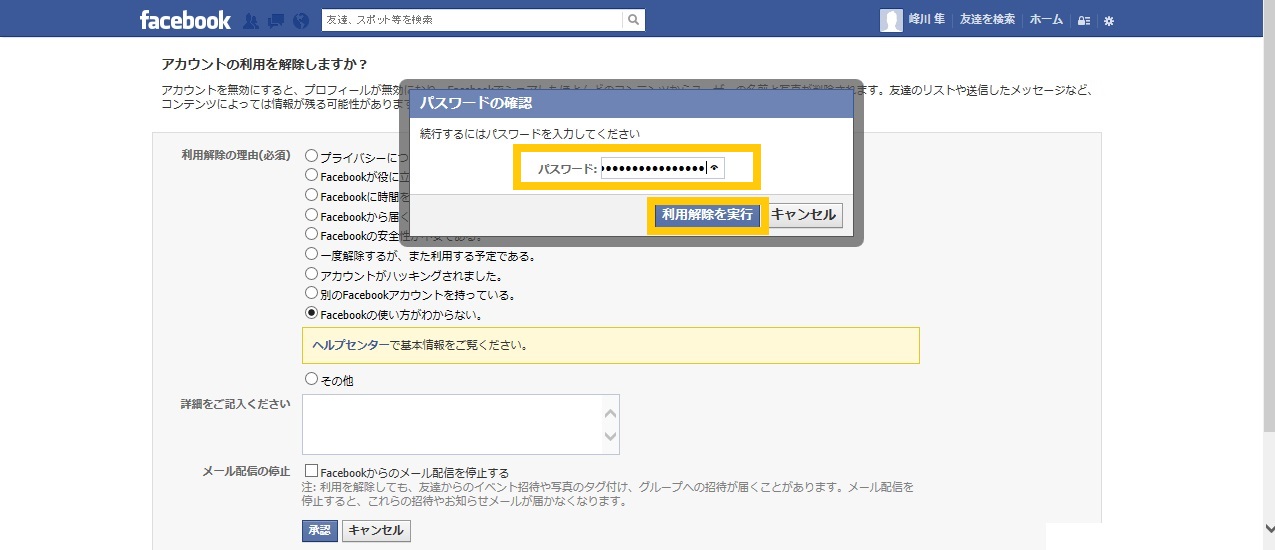The height and width of the screenshot is (550, 1275).
Task: Click メール配信の停止 label
Action: click(x=246, y=471)
